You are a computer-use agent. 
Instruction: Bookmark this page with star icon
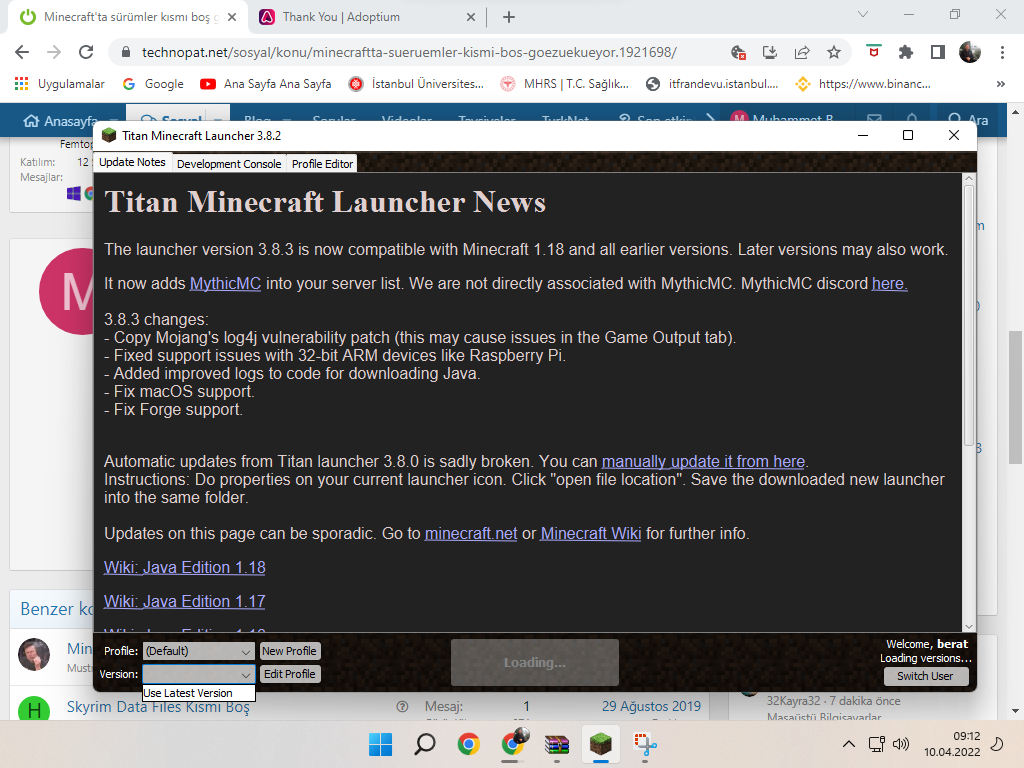click(x=834, y=52)
